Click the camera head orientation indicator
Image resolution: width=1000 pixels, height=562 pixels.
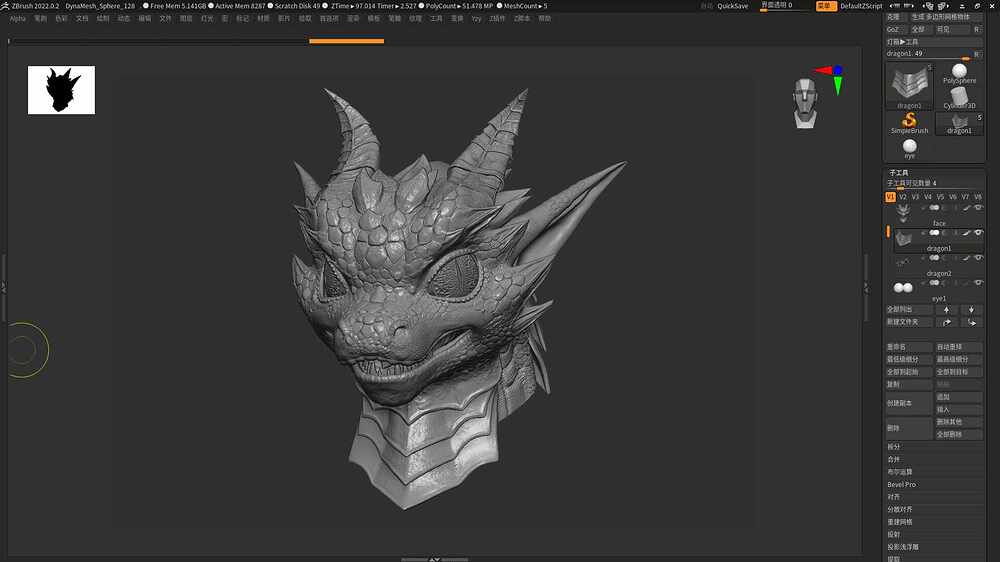[x=805, y=103]
